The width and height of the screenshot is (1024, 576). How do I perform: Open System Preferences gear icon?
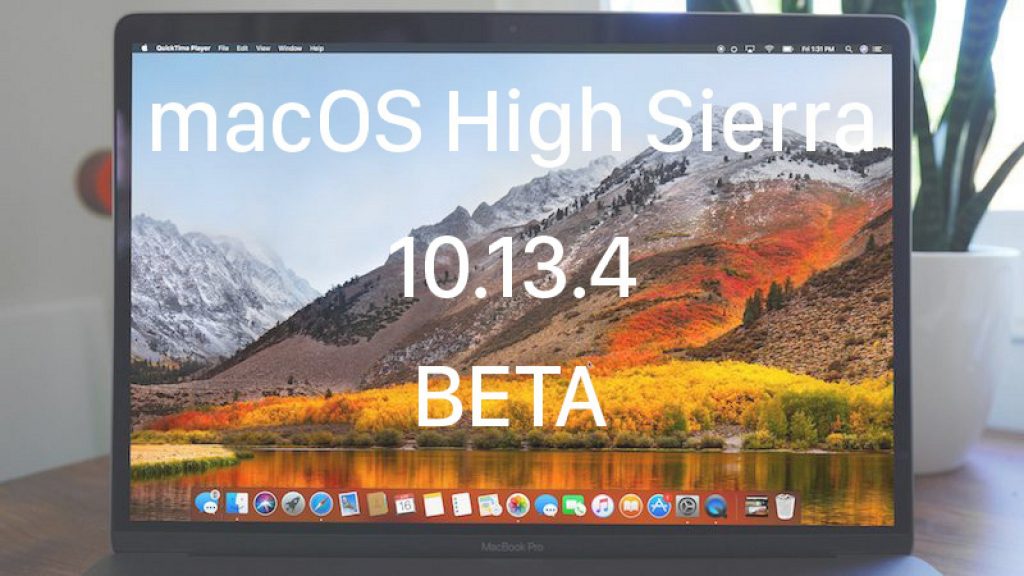coord(687,506)
